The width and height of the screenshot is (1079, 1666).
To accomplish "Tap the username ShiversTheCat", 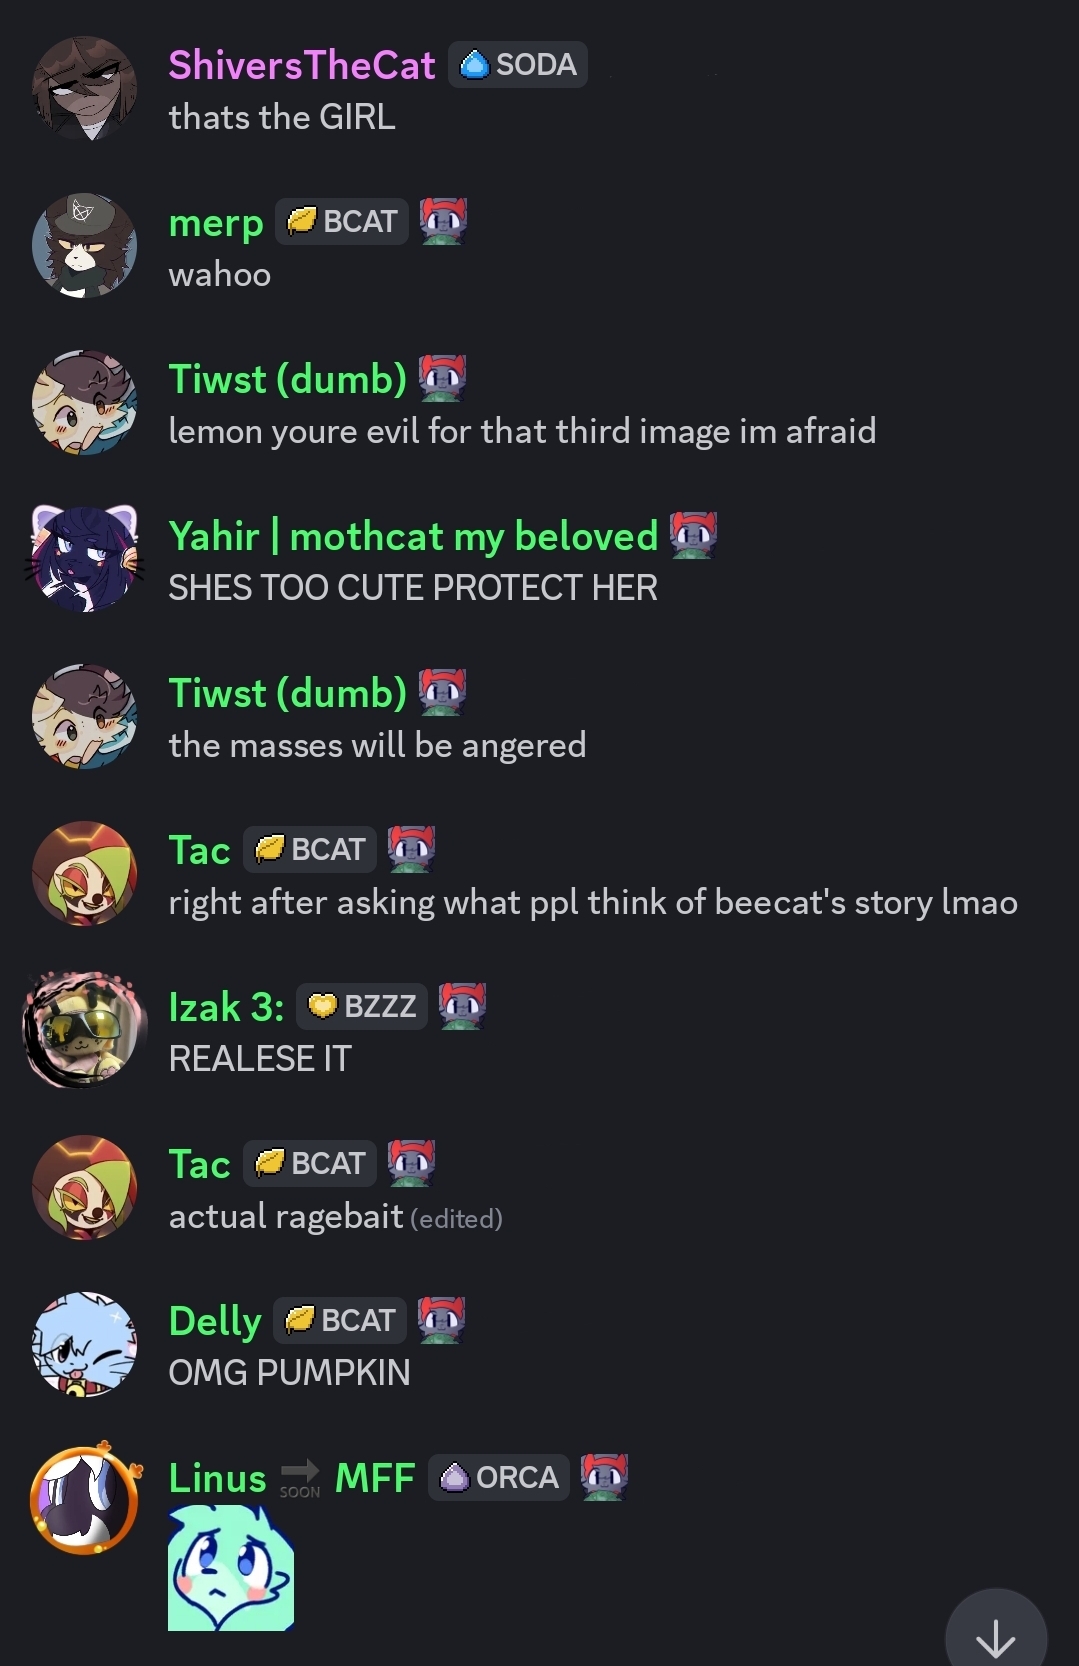I will click(x=302, y=65).
